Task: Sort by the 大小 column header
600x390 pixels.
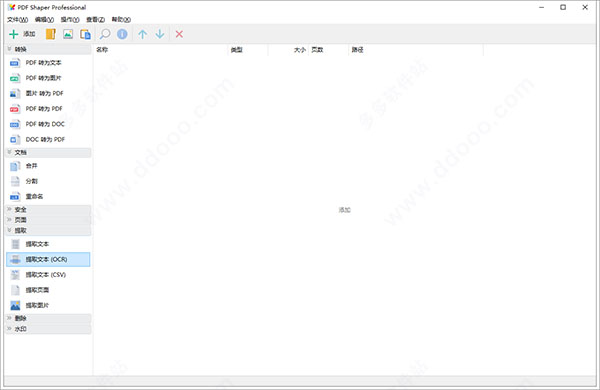Action: (x=288, y=50)
